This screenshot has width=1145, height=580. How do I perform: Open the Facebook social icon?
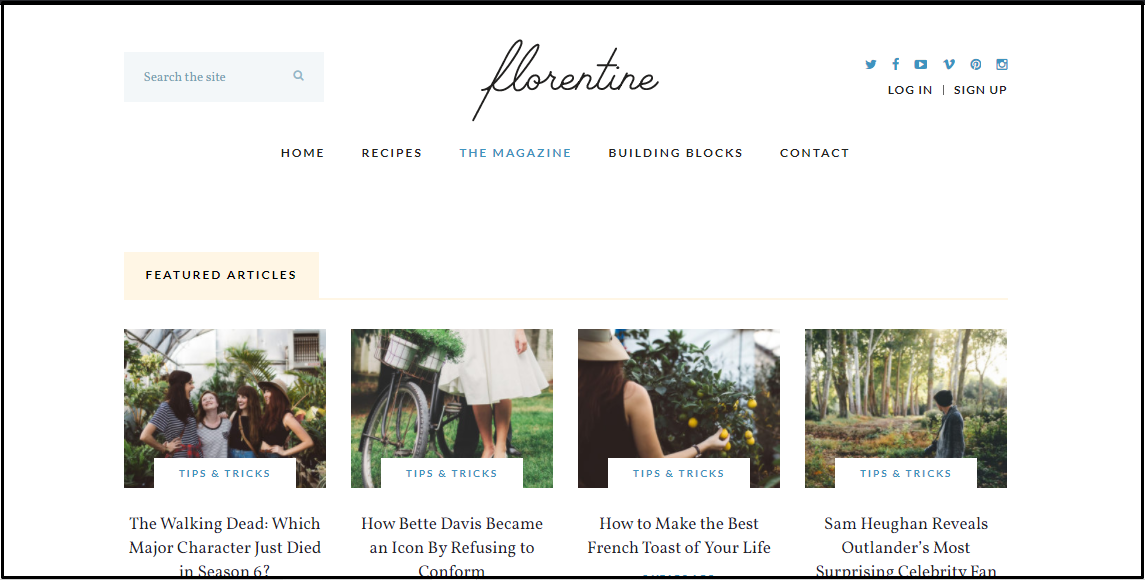(x=895, y=64)
